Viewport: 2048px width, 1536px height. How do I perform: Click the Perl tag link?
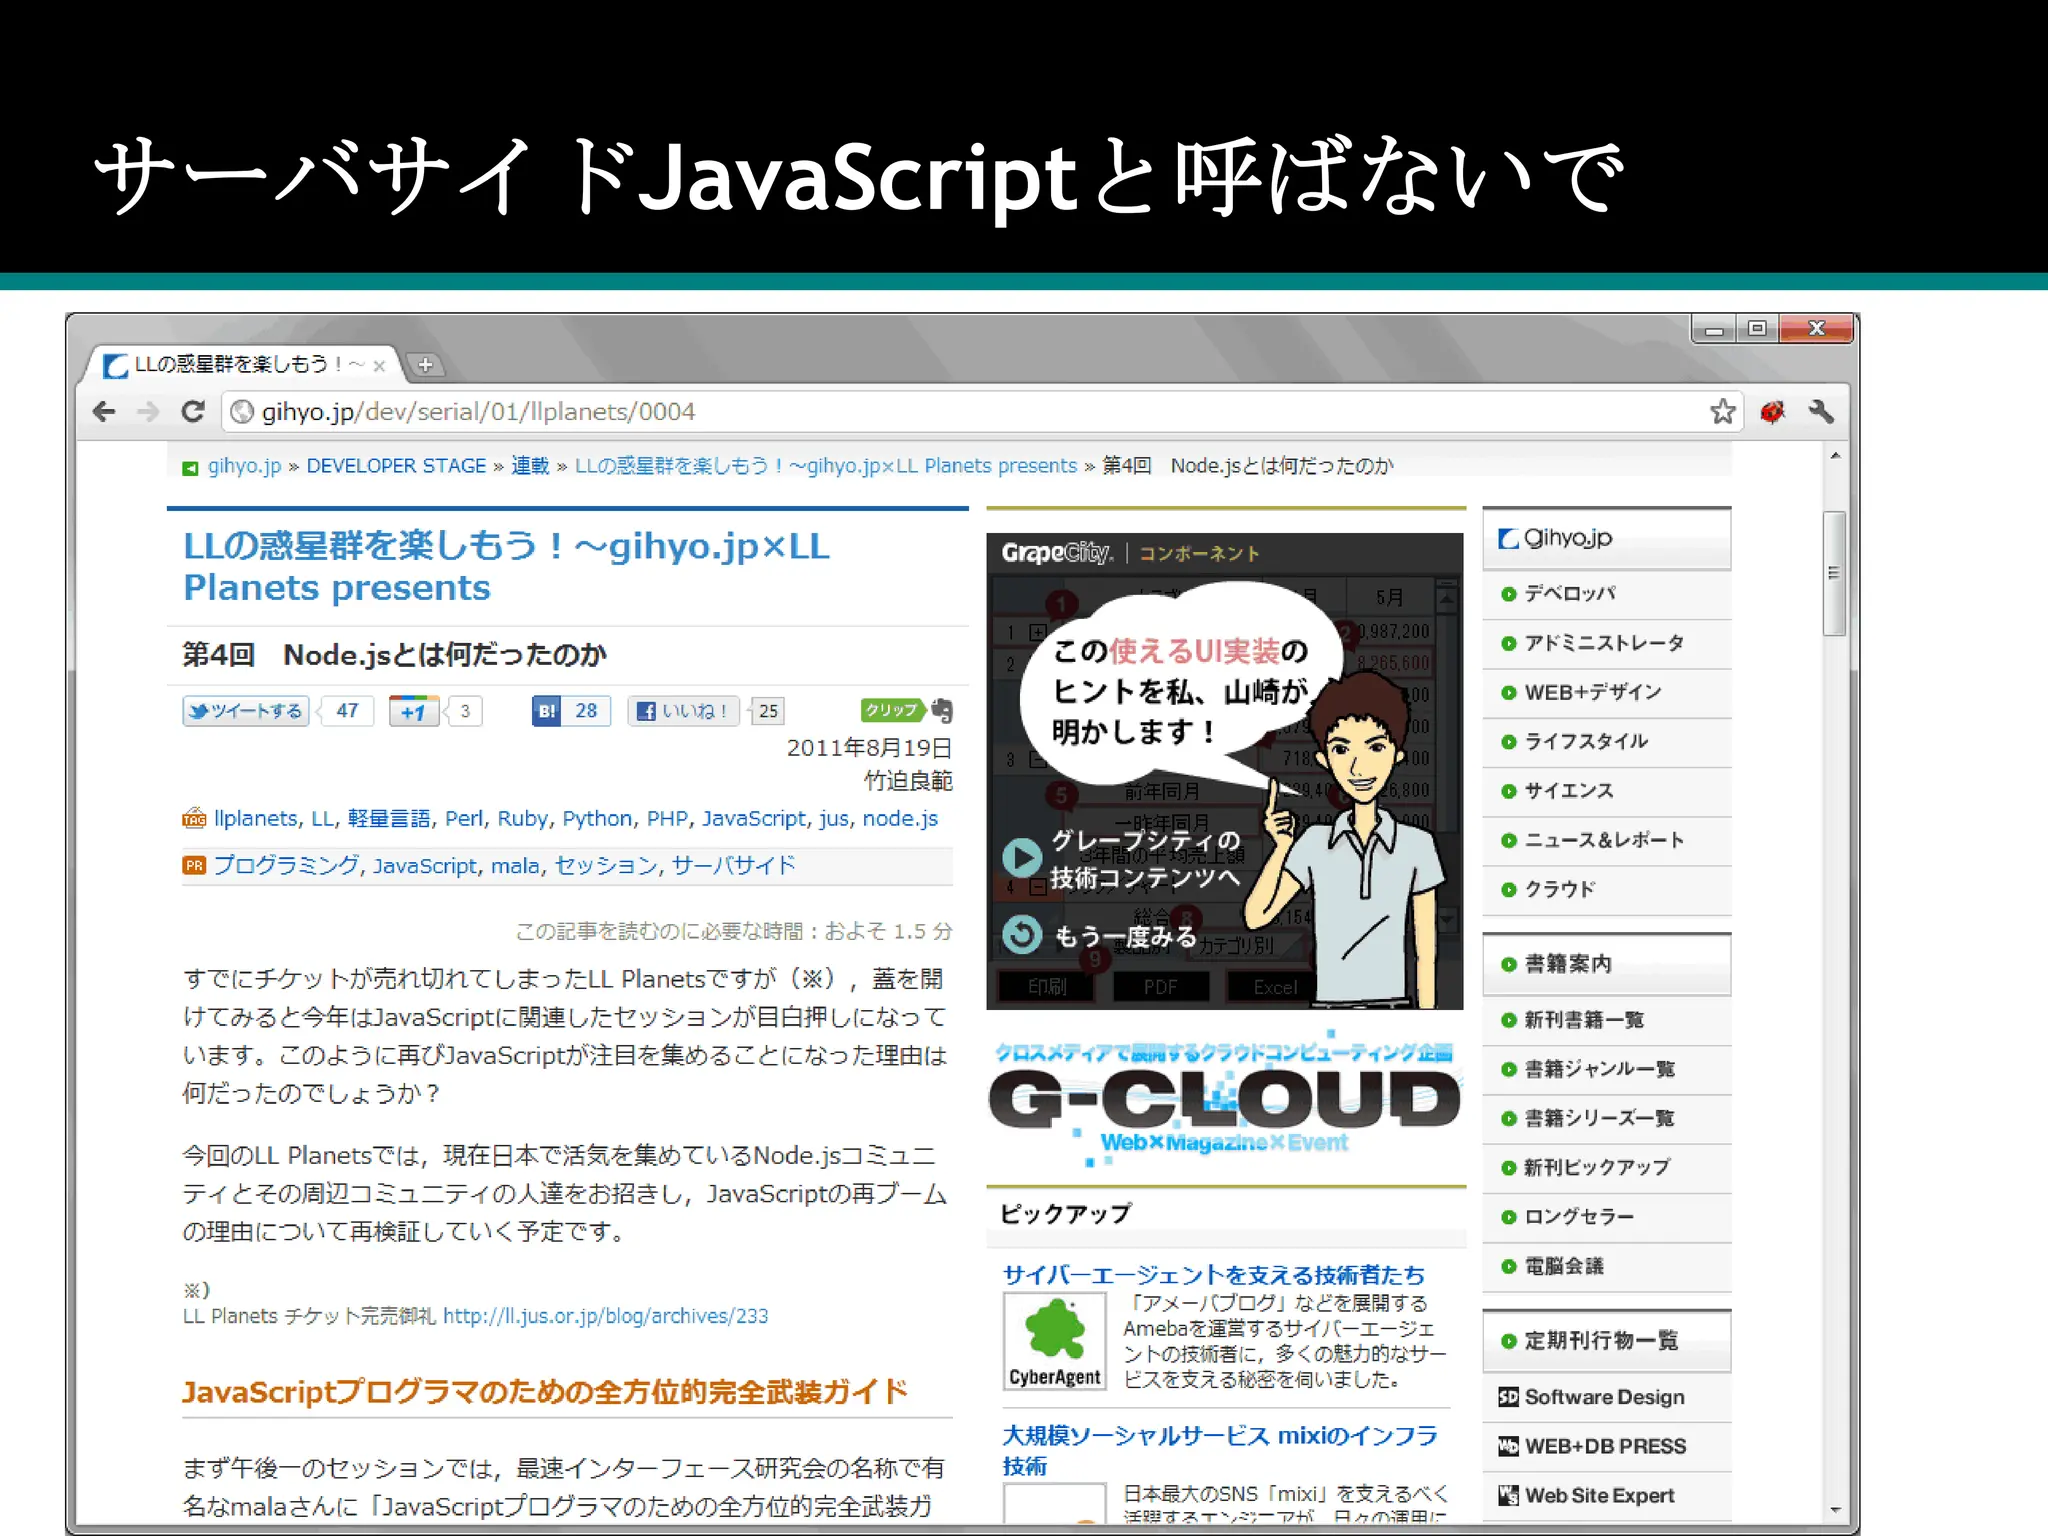coord(464,818)
